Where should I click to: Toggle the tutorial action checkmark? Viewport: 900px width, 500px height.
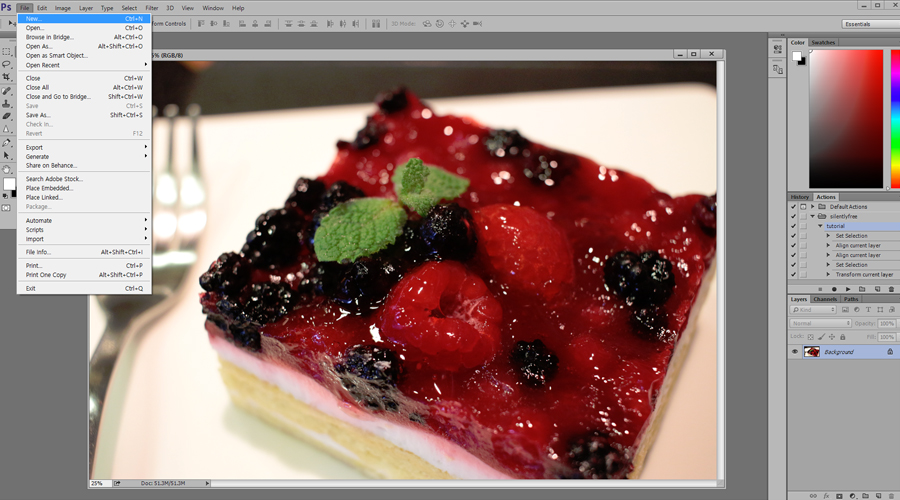tap(794, 226)
